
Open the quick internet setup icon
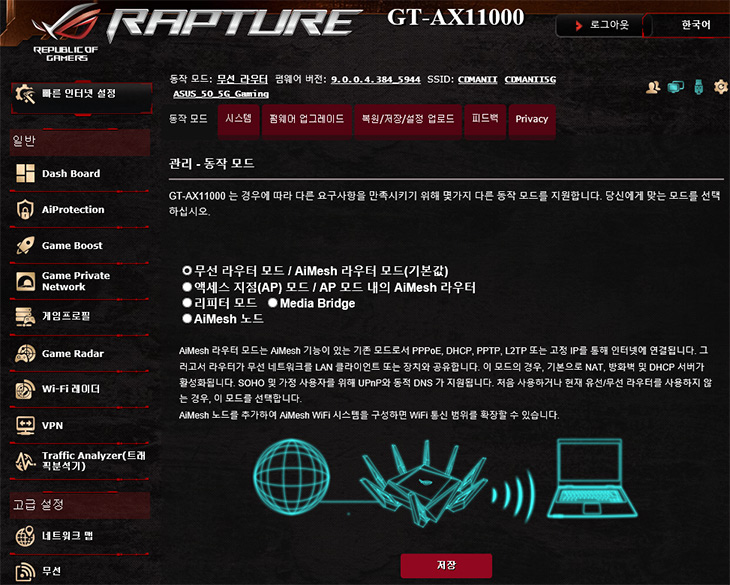click(x=25, y=94)
